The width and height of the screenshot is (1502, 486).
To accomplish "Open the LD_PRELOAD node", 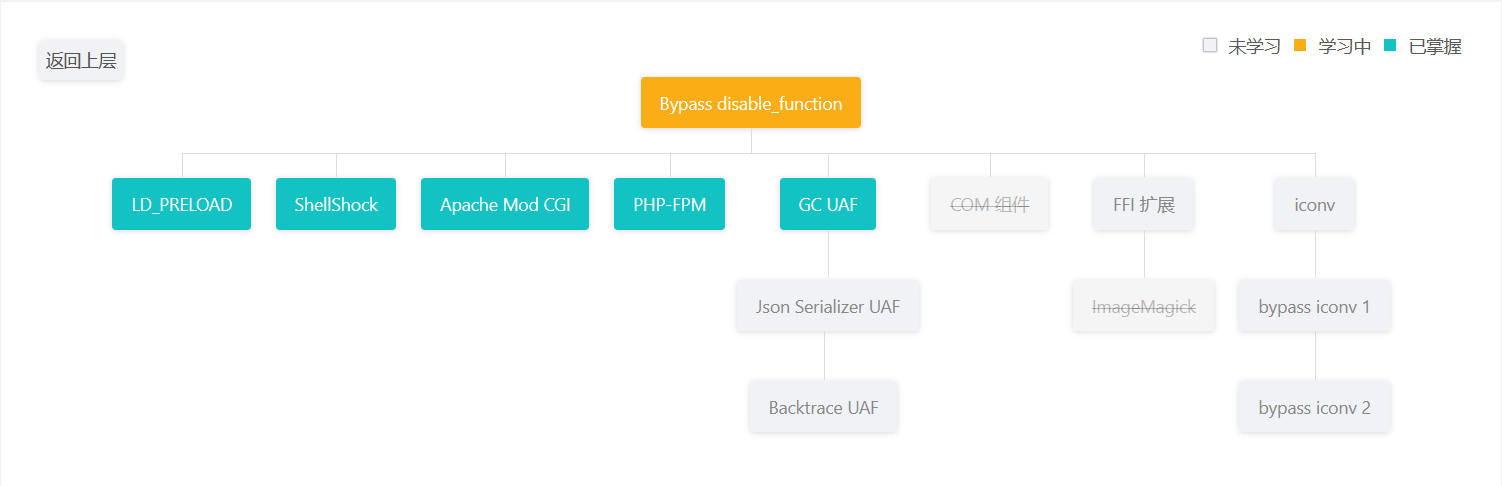I will 181,205.
